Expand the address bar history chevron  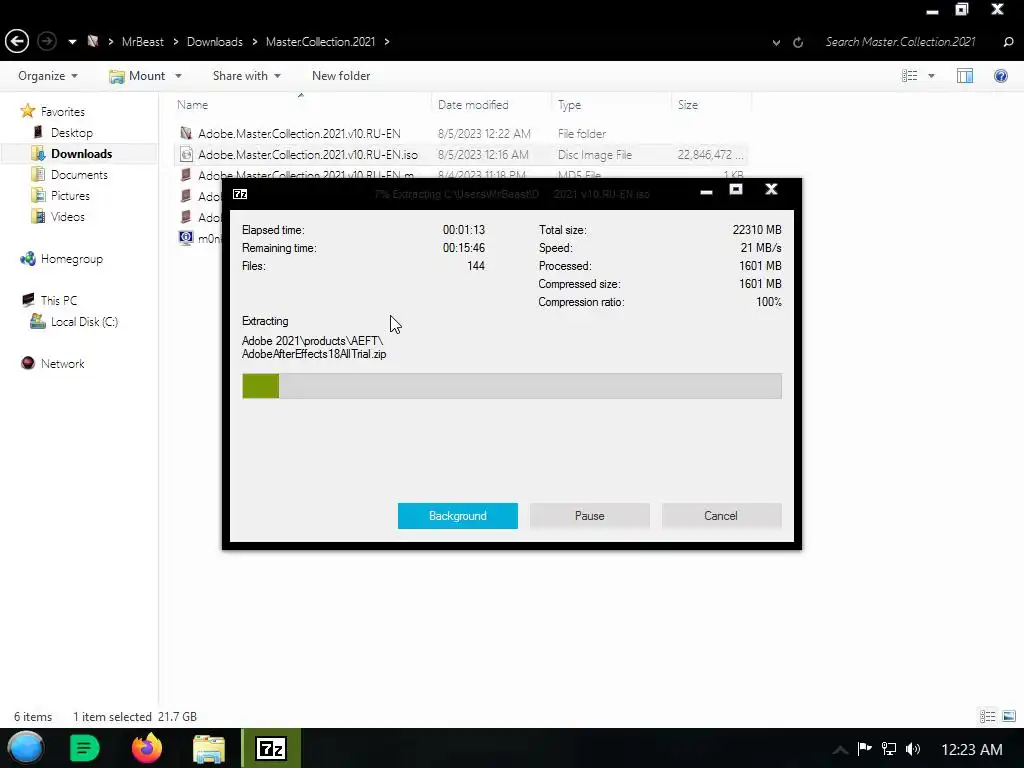776,43
